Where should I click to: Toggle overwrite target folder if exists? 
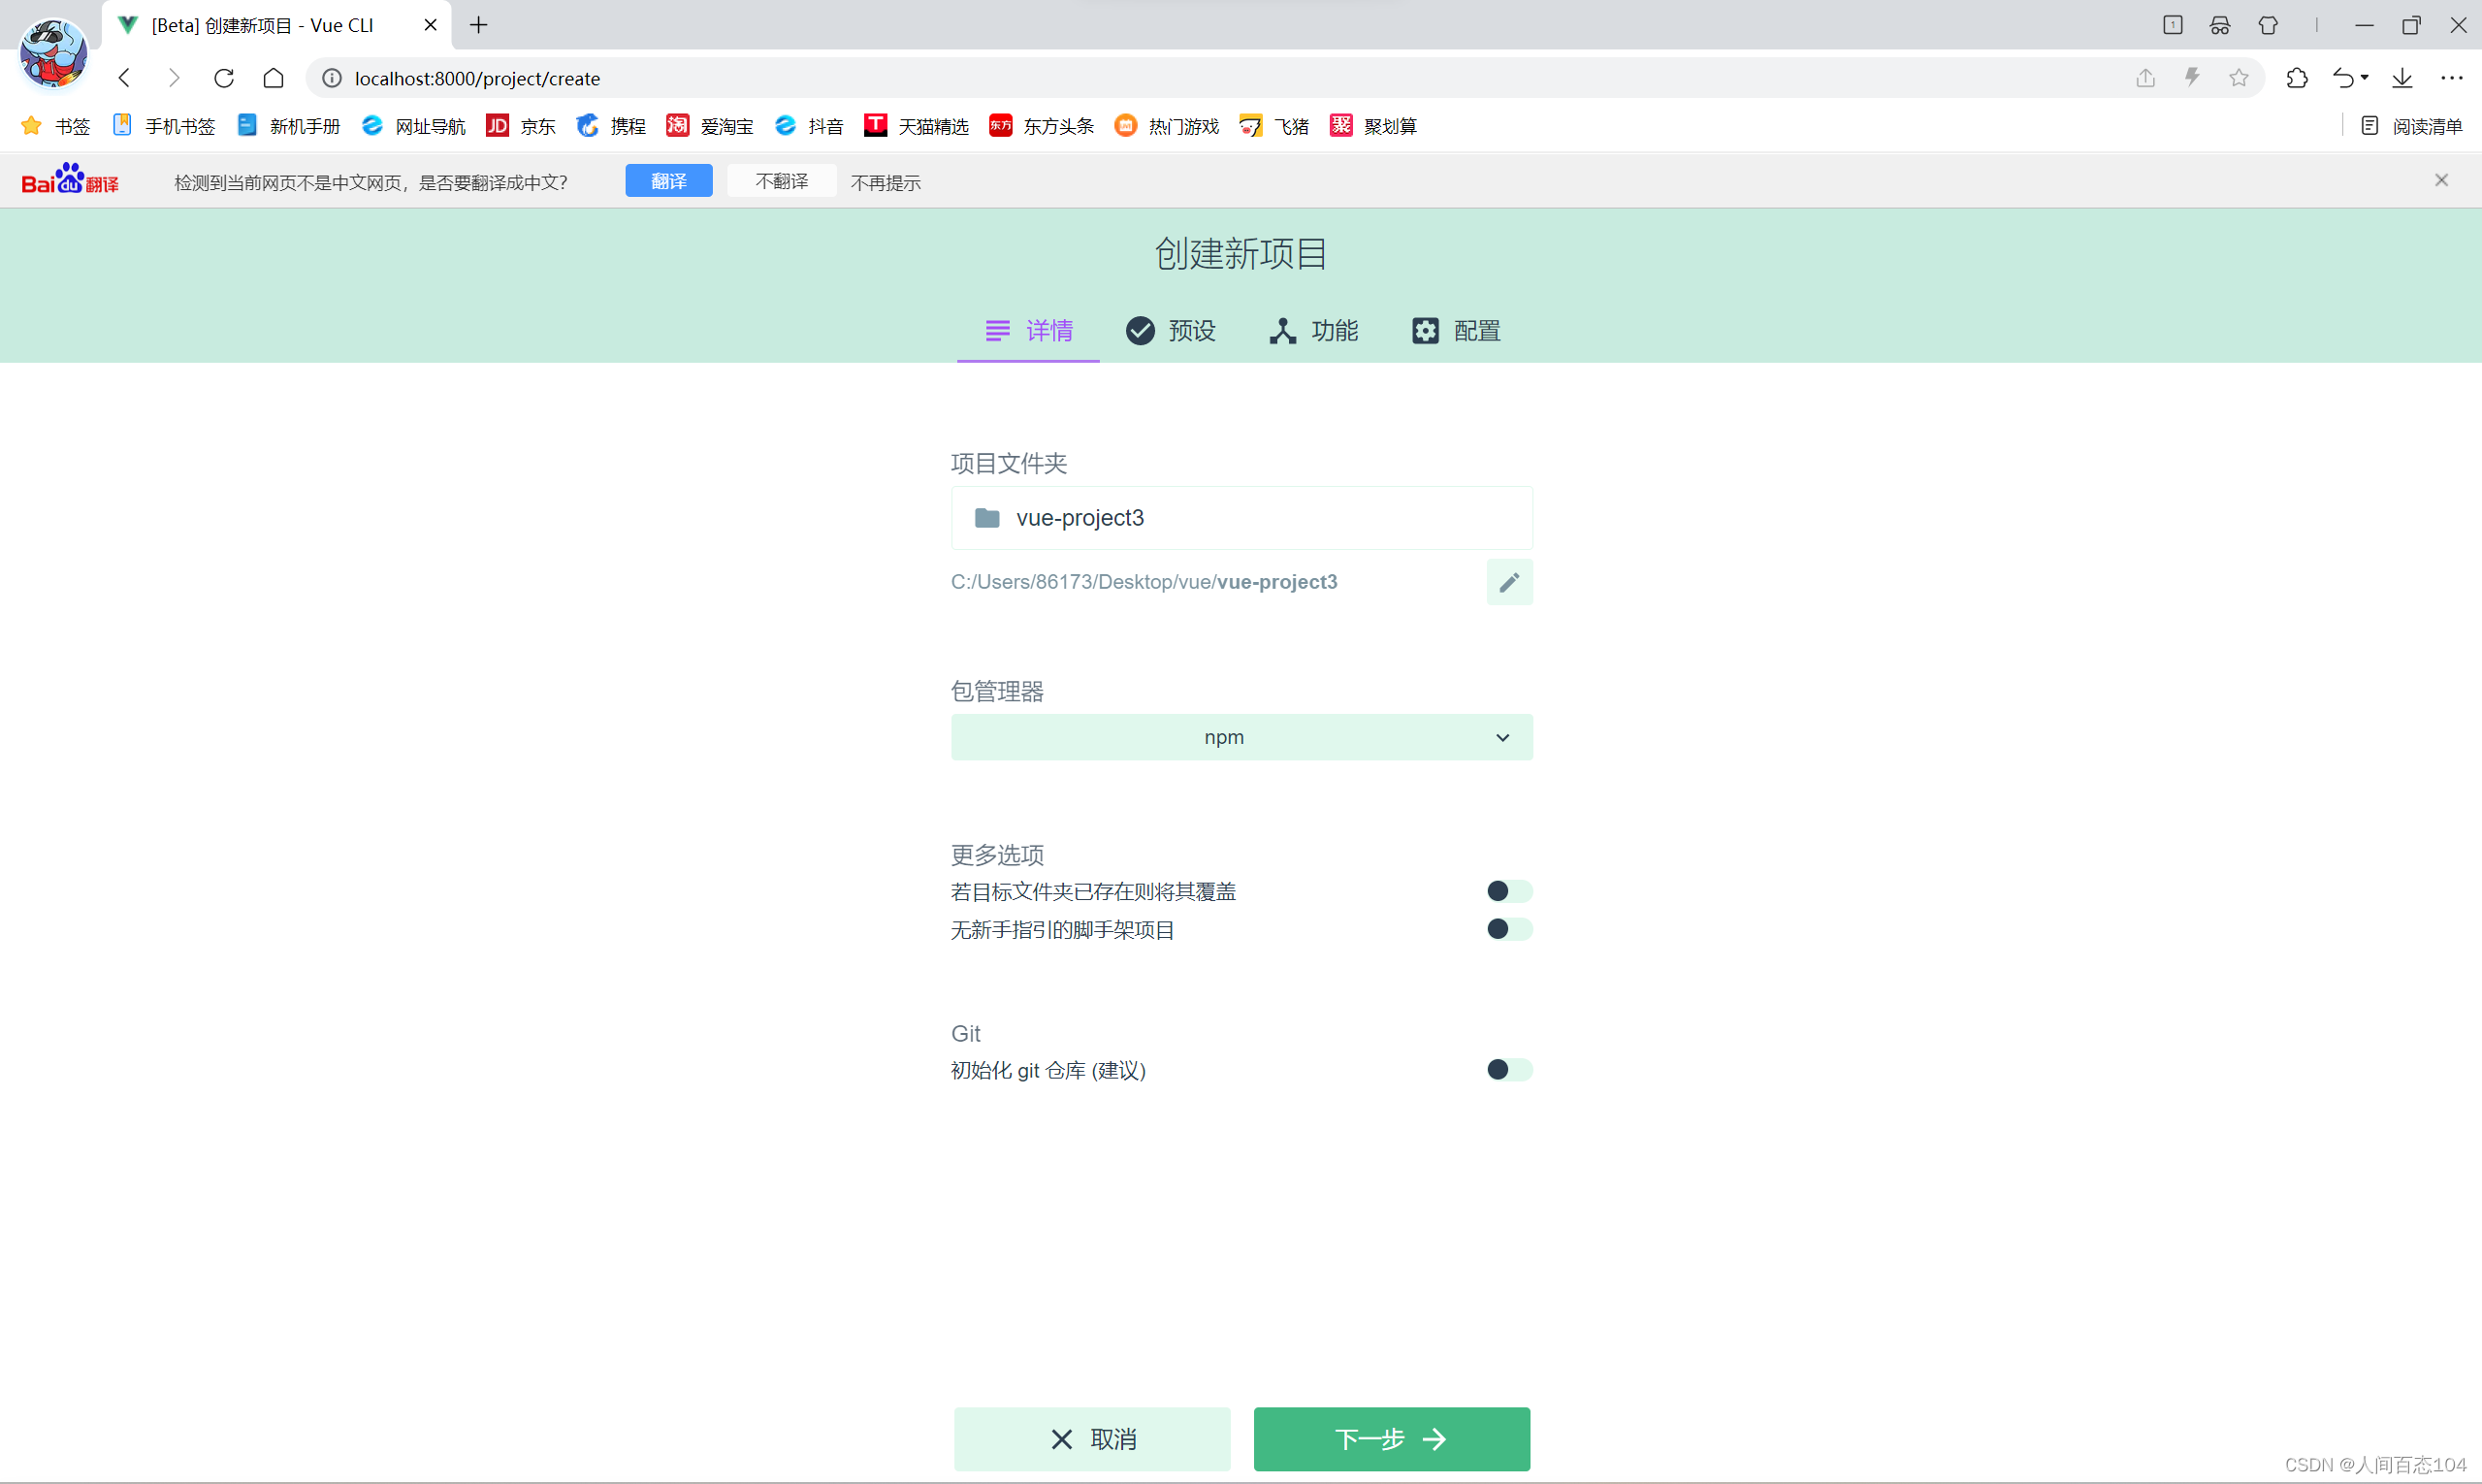point(1508,891)
